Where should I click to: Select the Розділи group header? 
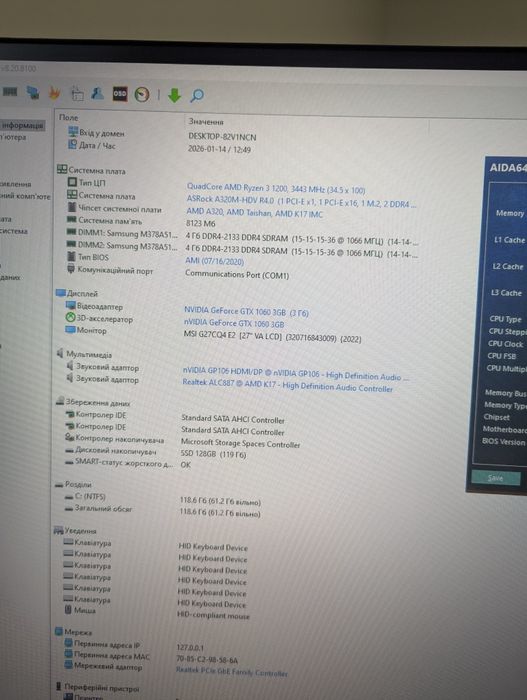click(x=78, y=484)
